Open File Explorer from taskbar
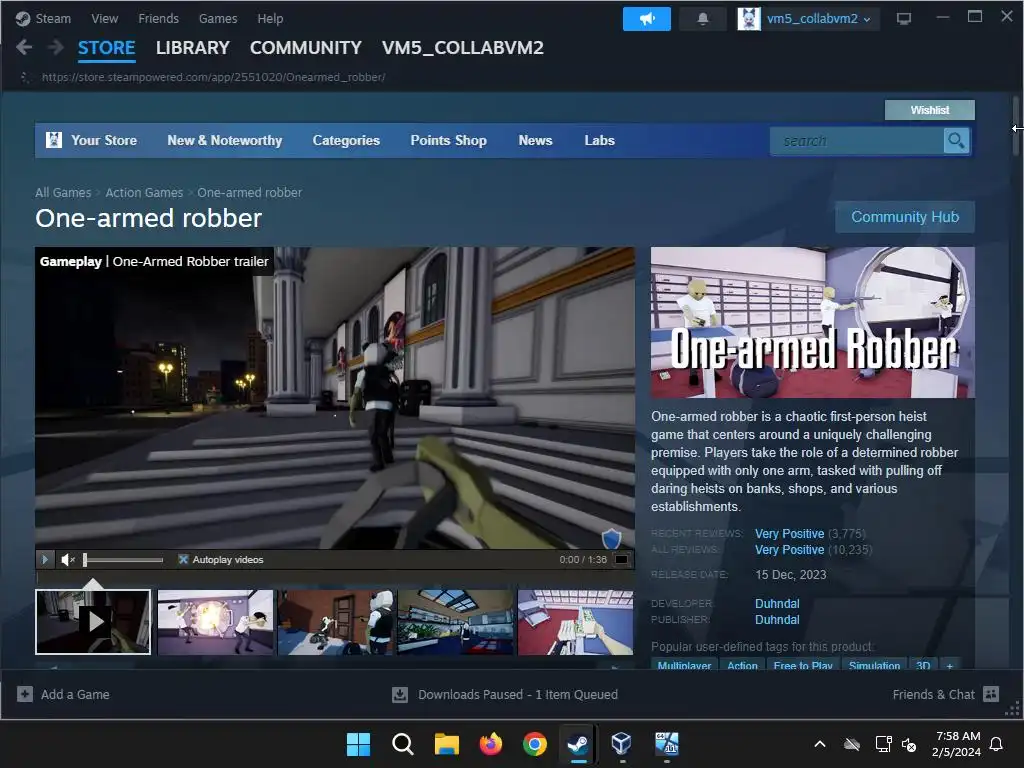Image resolution: width=1024 pixels, height=768 pixels. [447, 744]
